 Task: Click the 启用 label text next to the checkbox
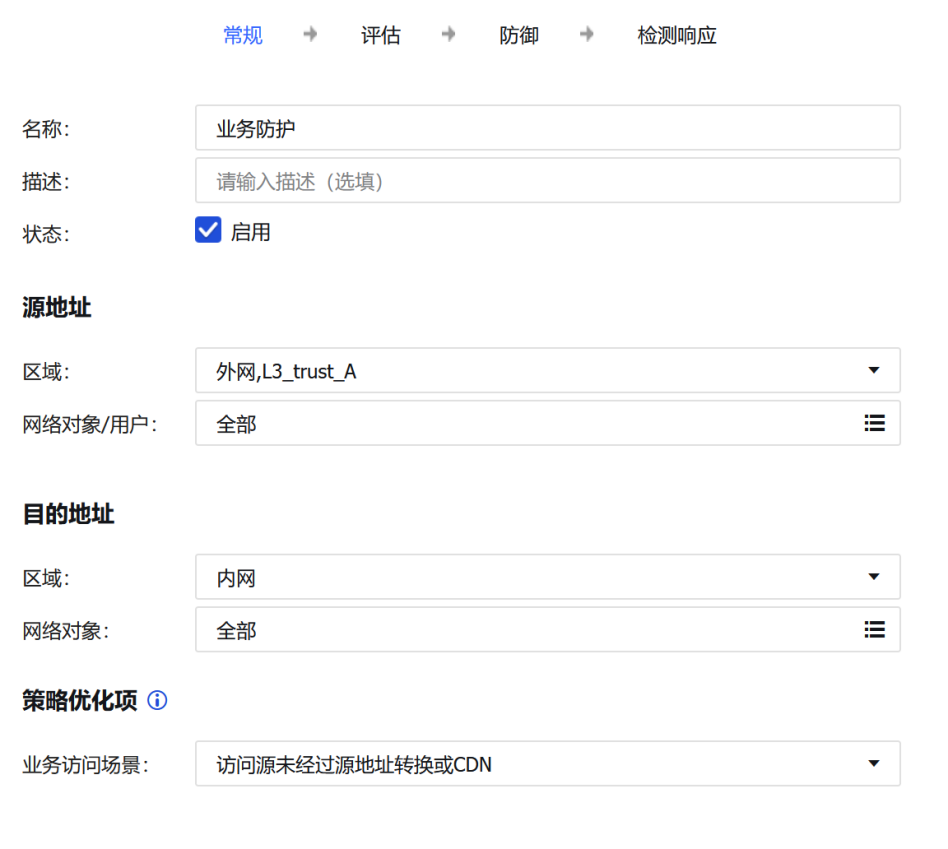(x=250, y=232)
